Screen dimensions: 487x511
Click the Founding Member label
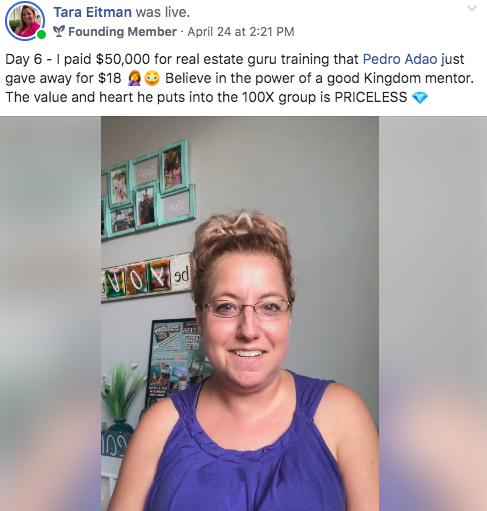[x=122, y=32]
